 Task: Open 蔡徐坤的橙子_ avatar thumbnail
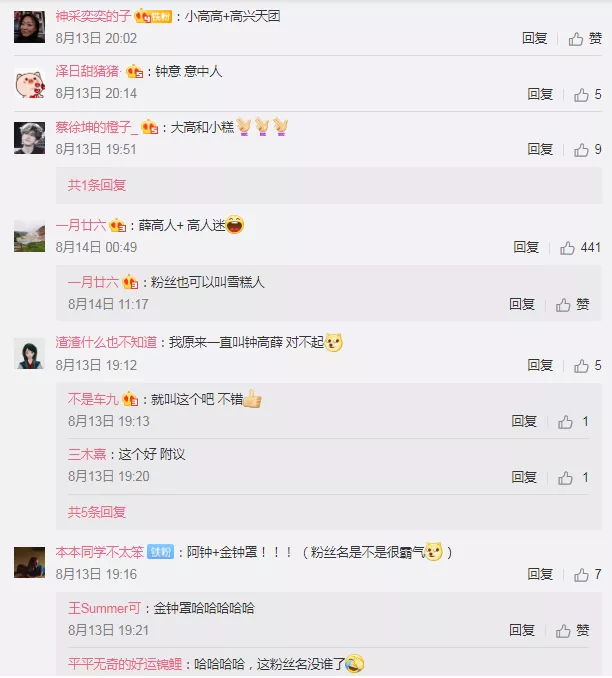(x=29, y=138)
